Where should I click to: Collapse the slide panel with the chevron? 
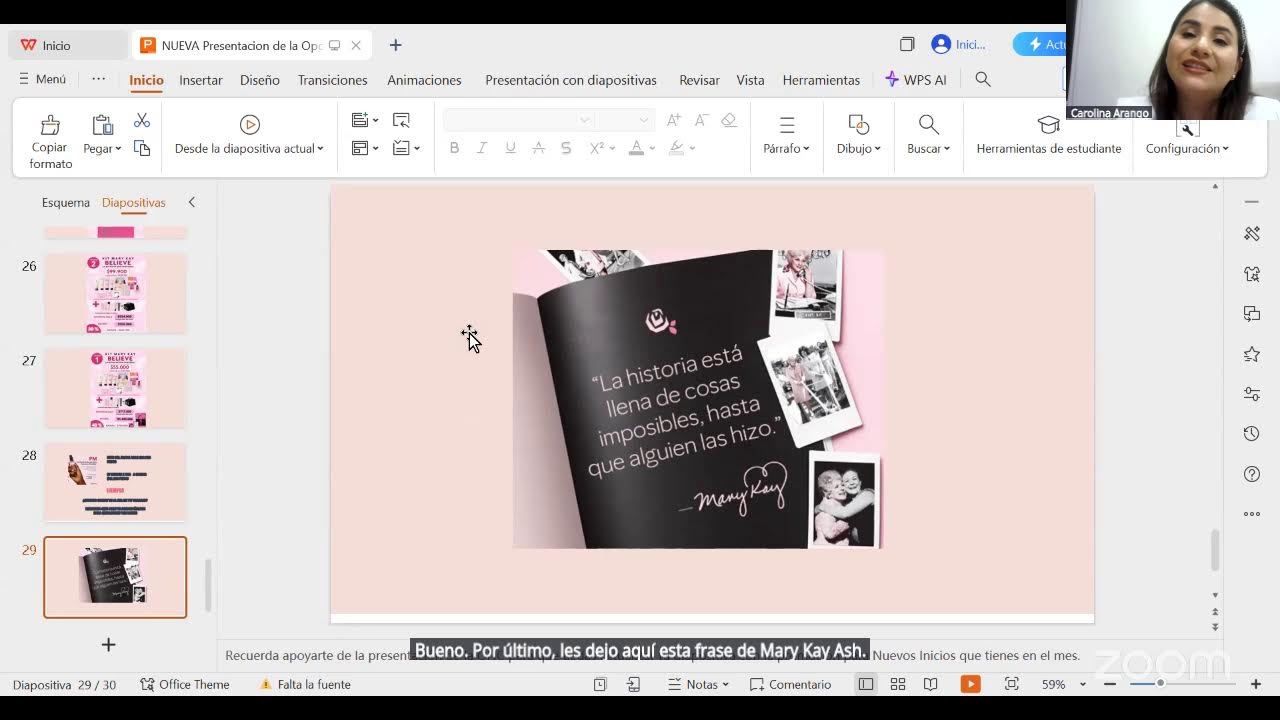191,202
